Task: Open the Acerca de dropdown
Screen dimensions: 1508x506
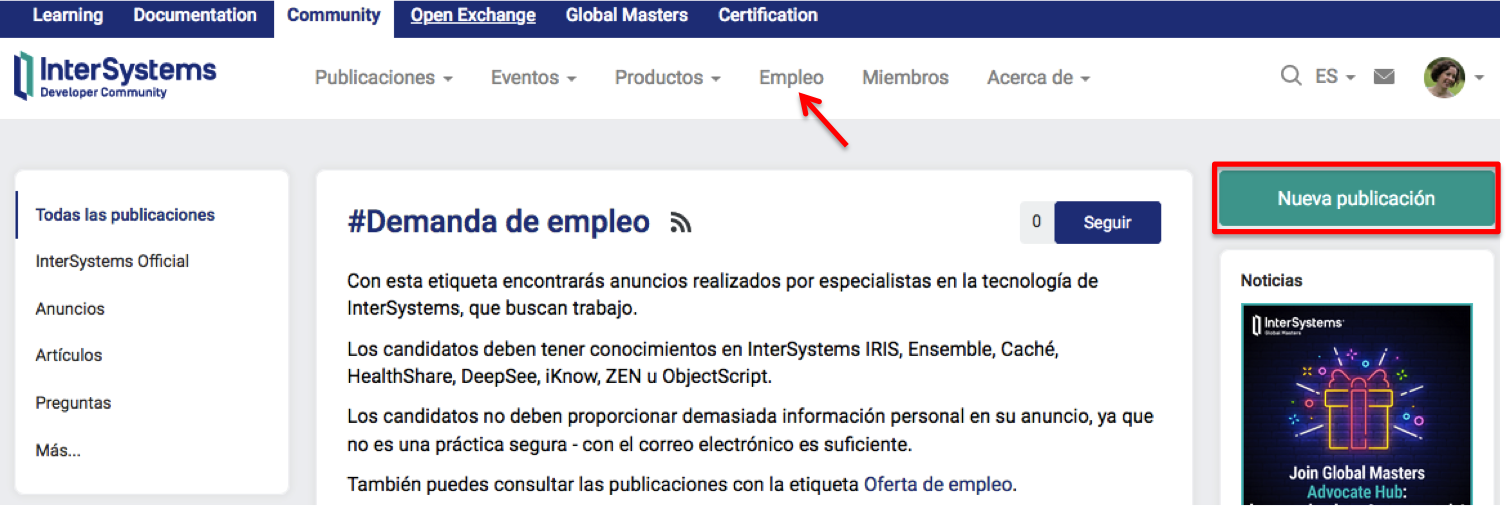Action: pos(1038,78)
